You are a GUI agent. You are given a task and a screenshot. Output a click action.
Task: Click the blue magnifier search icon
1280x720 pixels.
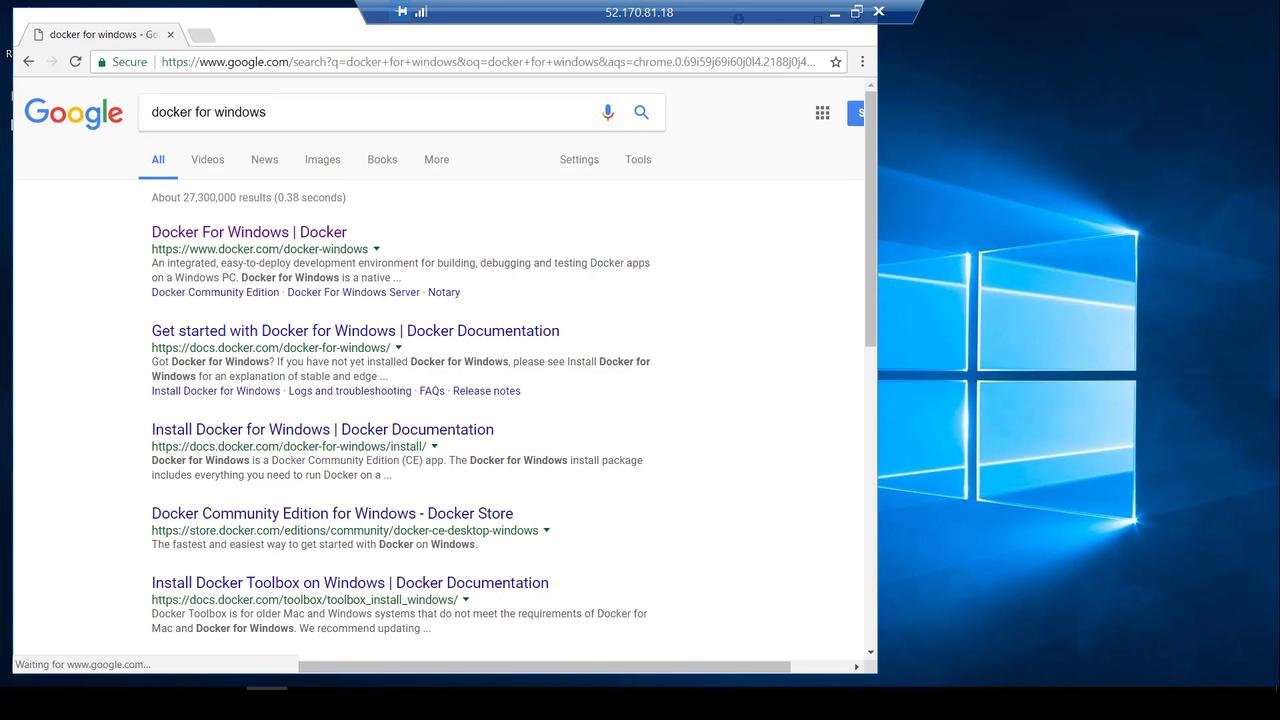click(x=641, y=113)
